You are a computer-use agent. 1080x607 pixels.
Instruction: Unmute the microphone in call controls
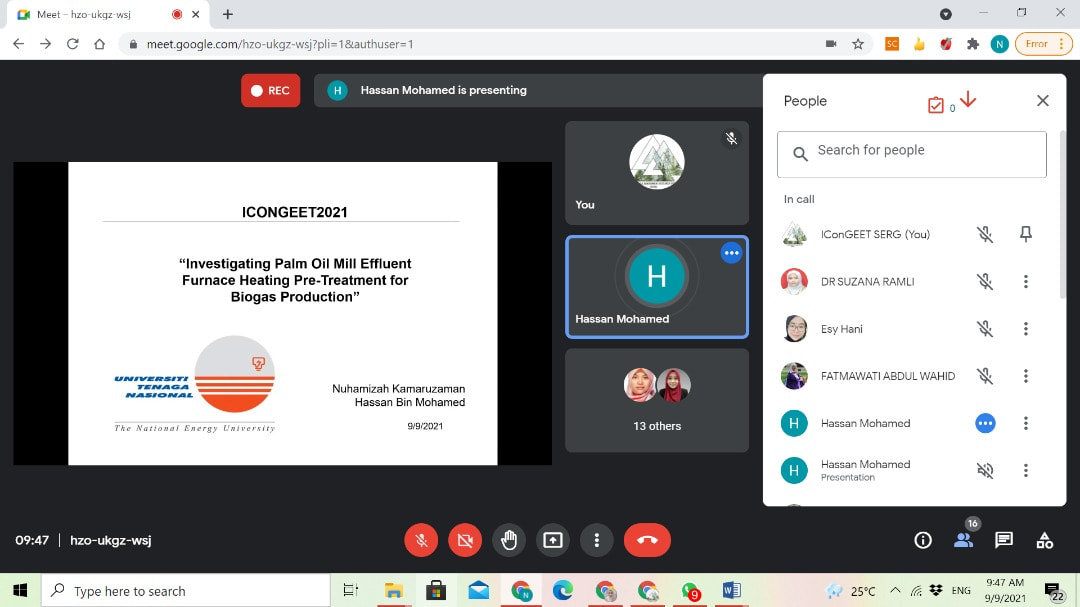tap(421, 540)
